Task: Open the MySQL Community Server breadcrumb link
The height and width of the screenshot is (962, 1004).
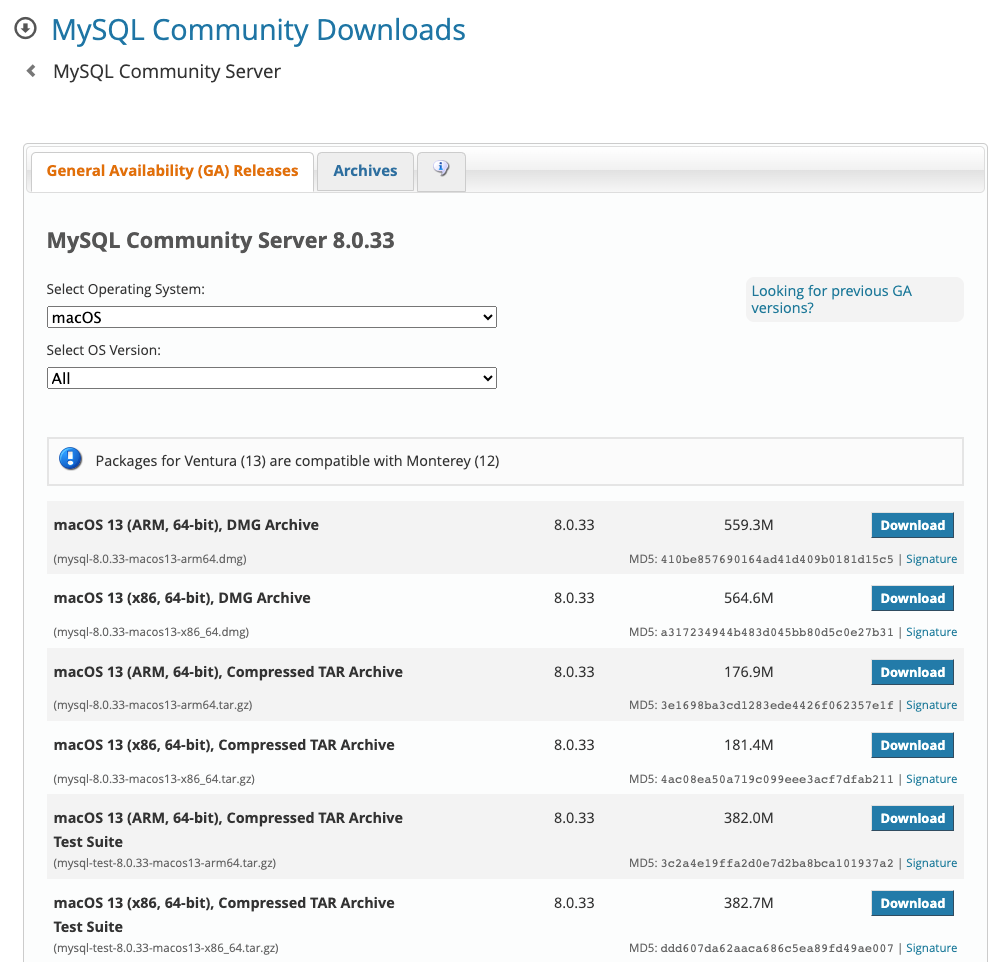Action: [x=167, y=72]
